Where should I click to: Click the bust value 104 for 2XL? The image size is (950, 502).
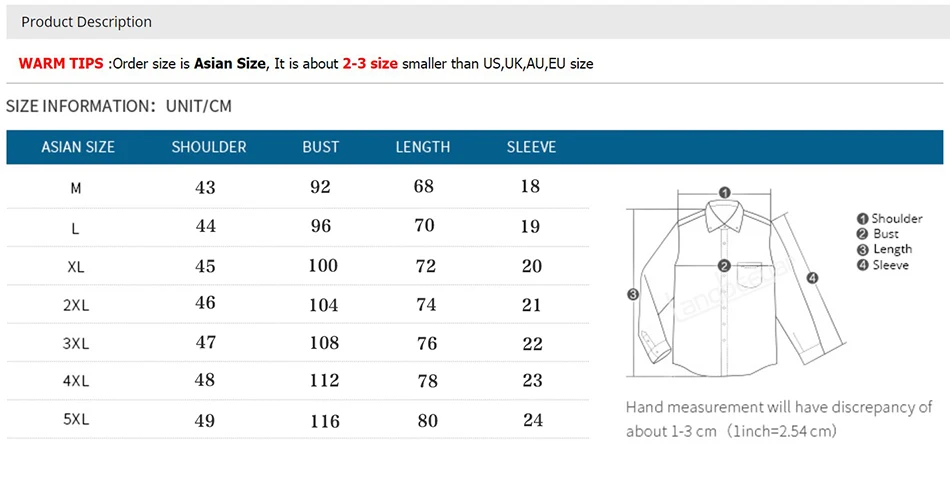[x=324, y=305]
